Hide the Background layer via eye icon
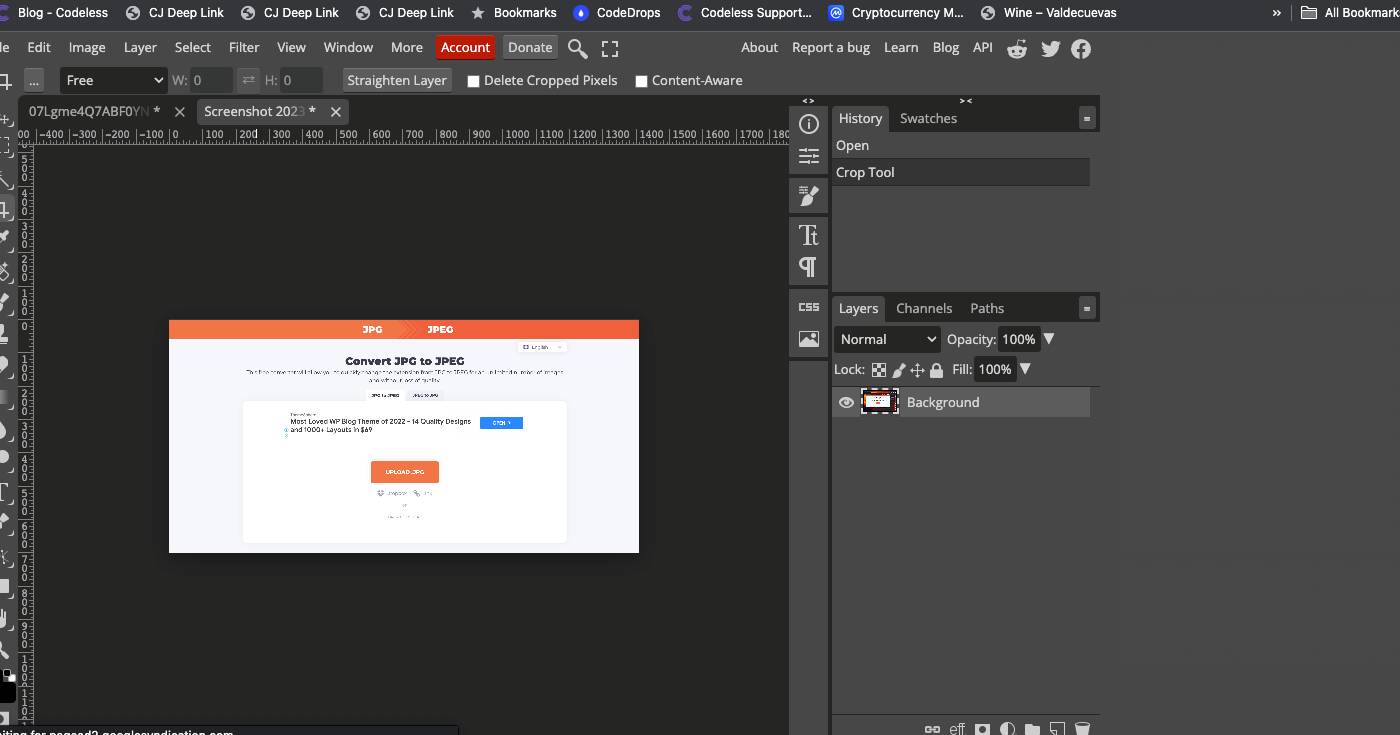The width and height of the screenshot is (1400, 735). pyautogui.click(x=846, y=402)
